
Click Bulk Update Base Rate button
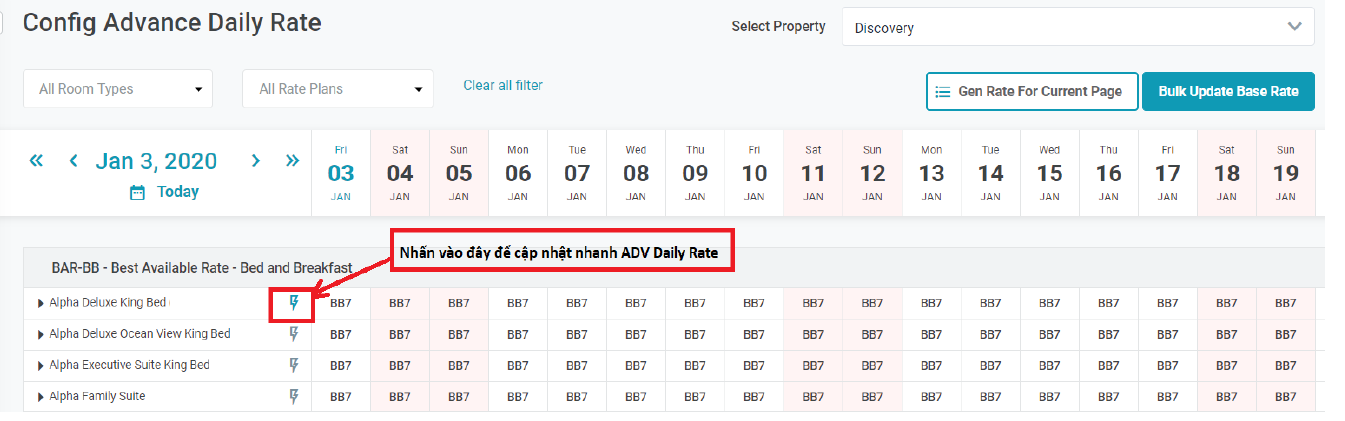1228,91
